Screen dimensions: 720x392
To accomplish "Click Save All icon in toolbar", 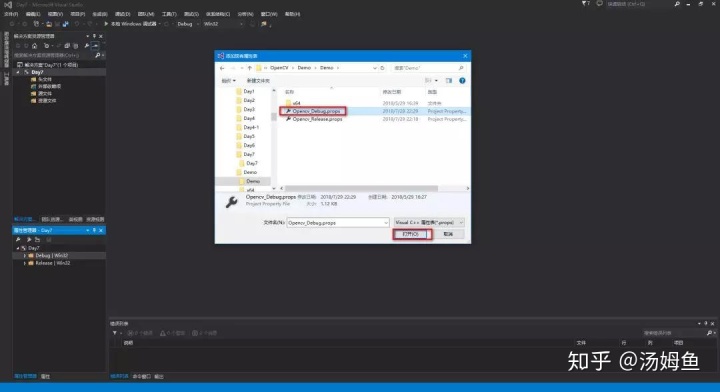I will tap(65, 24).
